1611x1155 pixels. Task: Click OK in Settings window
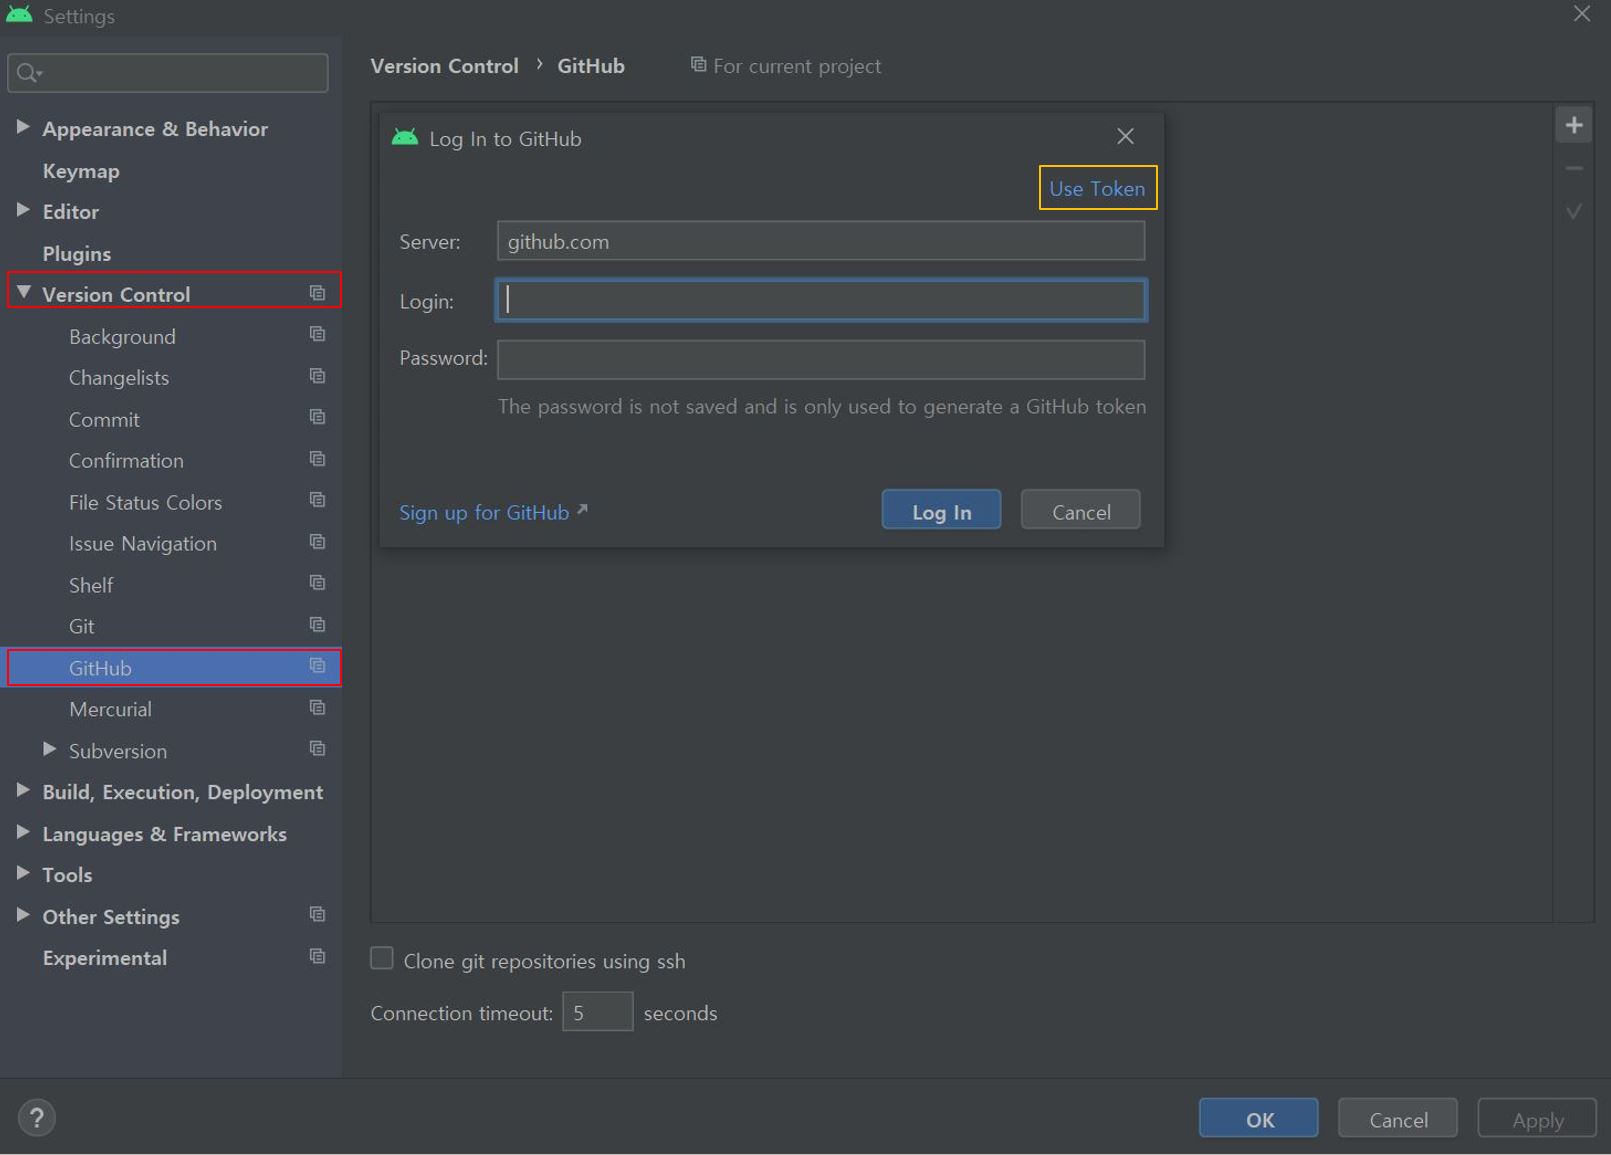(x=1259, y=1118)
